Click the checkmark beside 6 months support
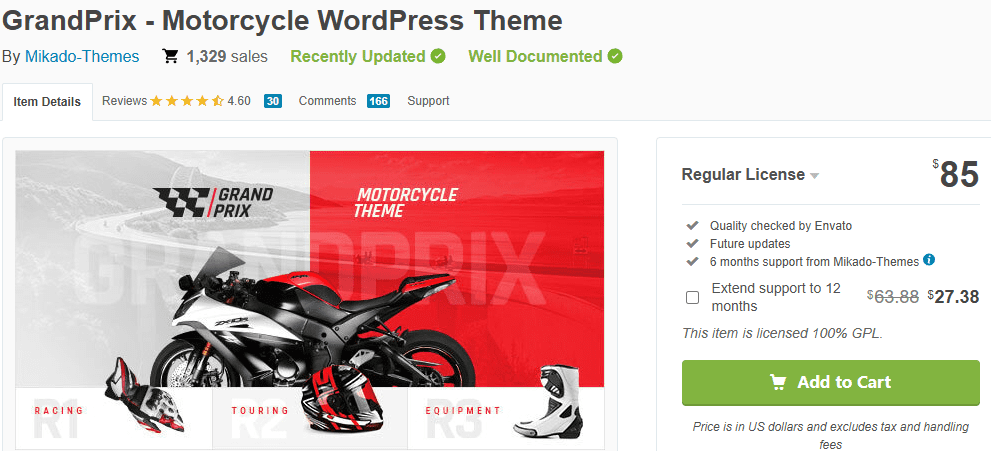The height and width of the screenshot is (451, 991). 693,261
